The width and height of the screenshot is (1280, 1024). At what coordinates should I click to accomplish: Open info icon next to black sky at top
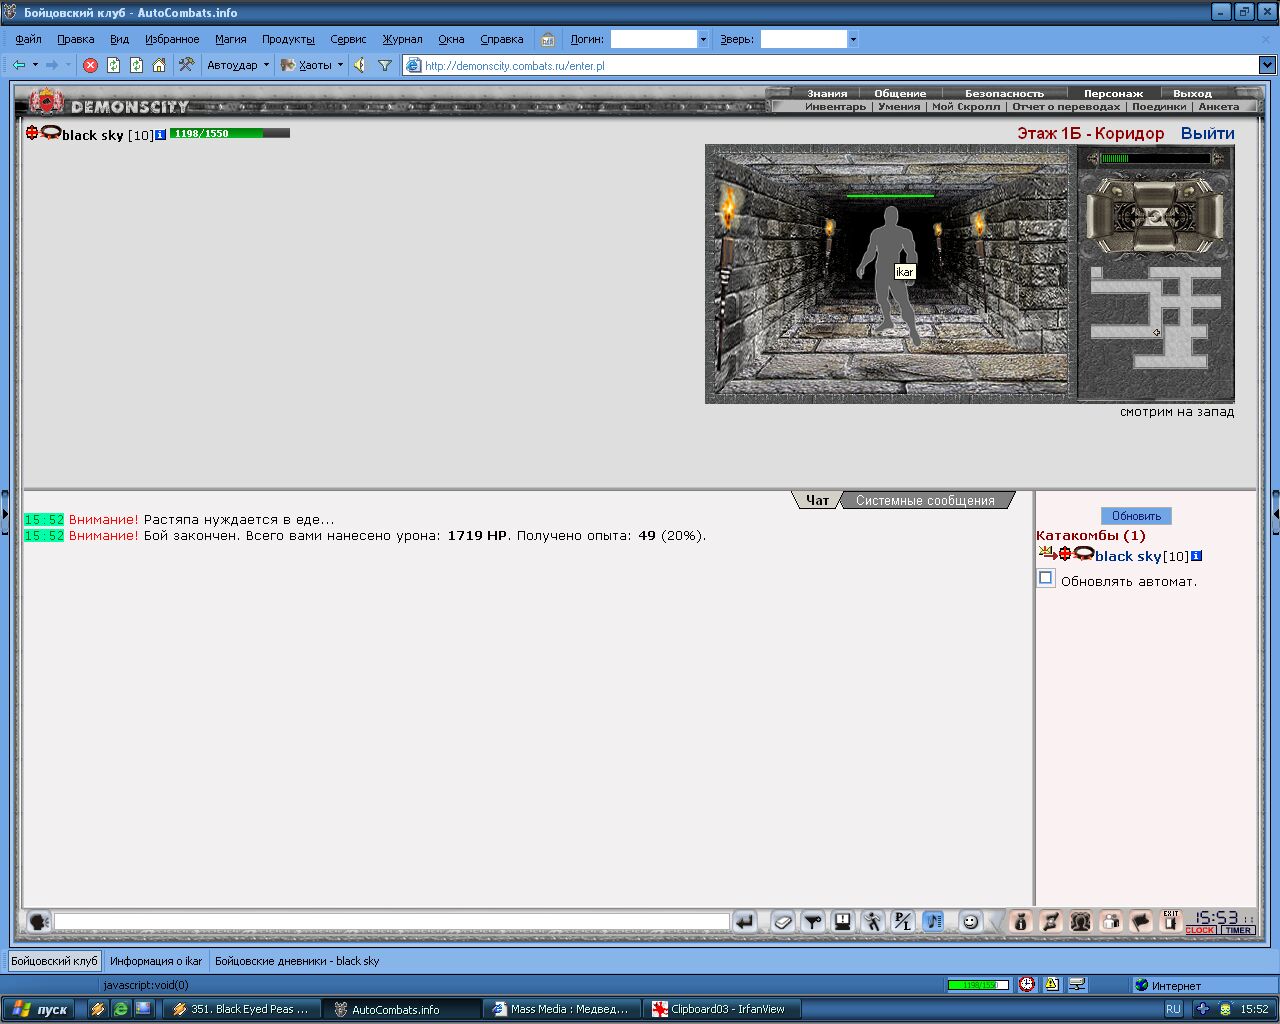[161, 134]
